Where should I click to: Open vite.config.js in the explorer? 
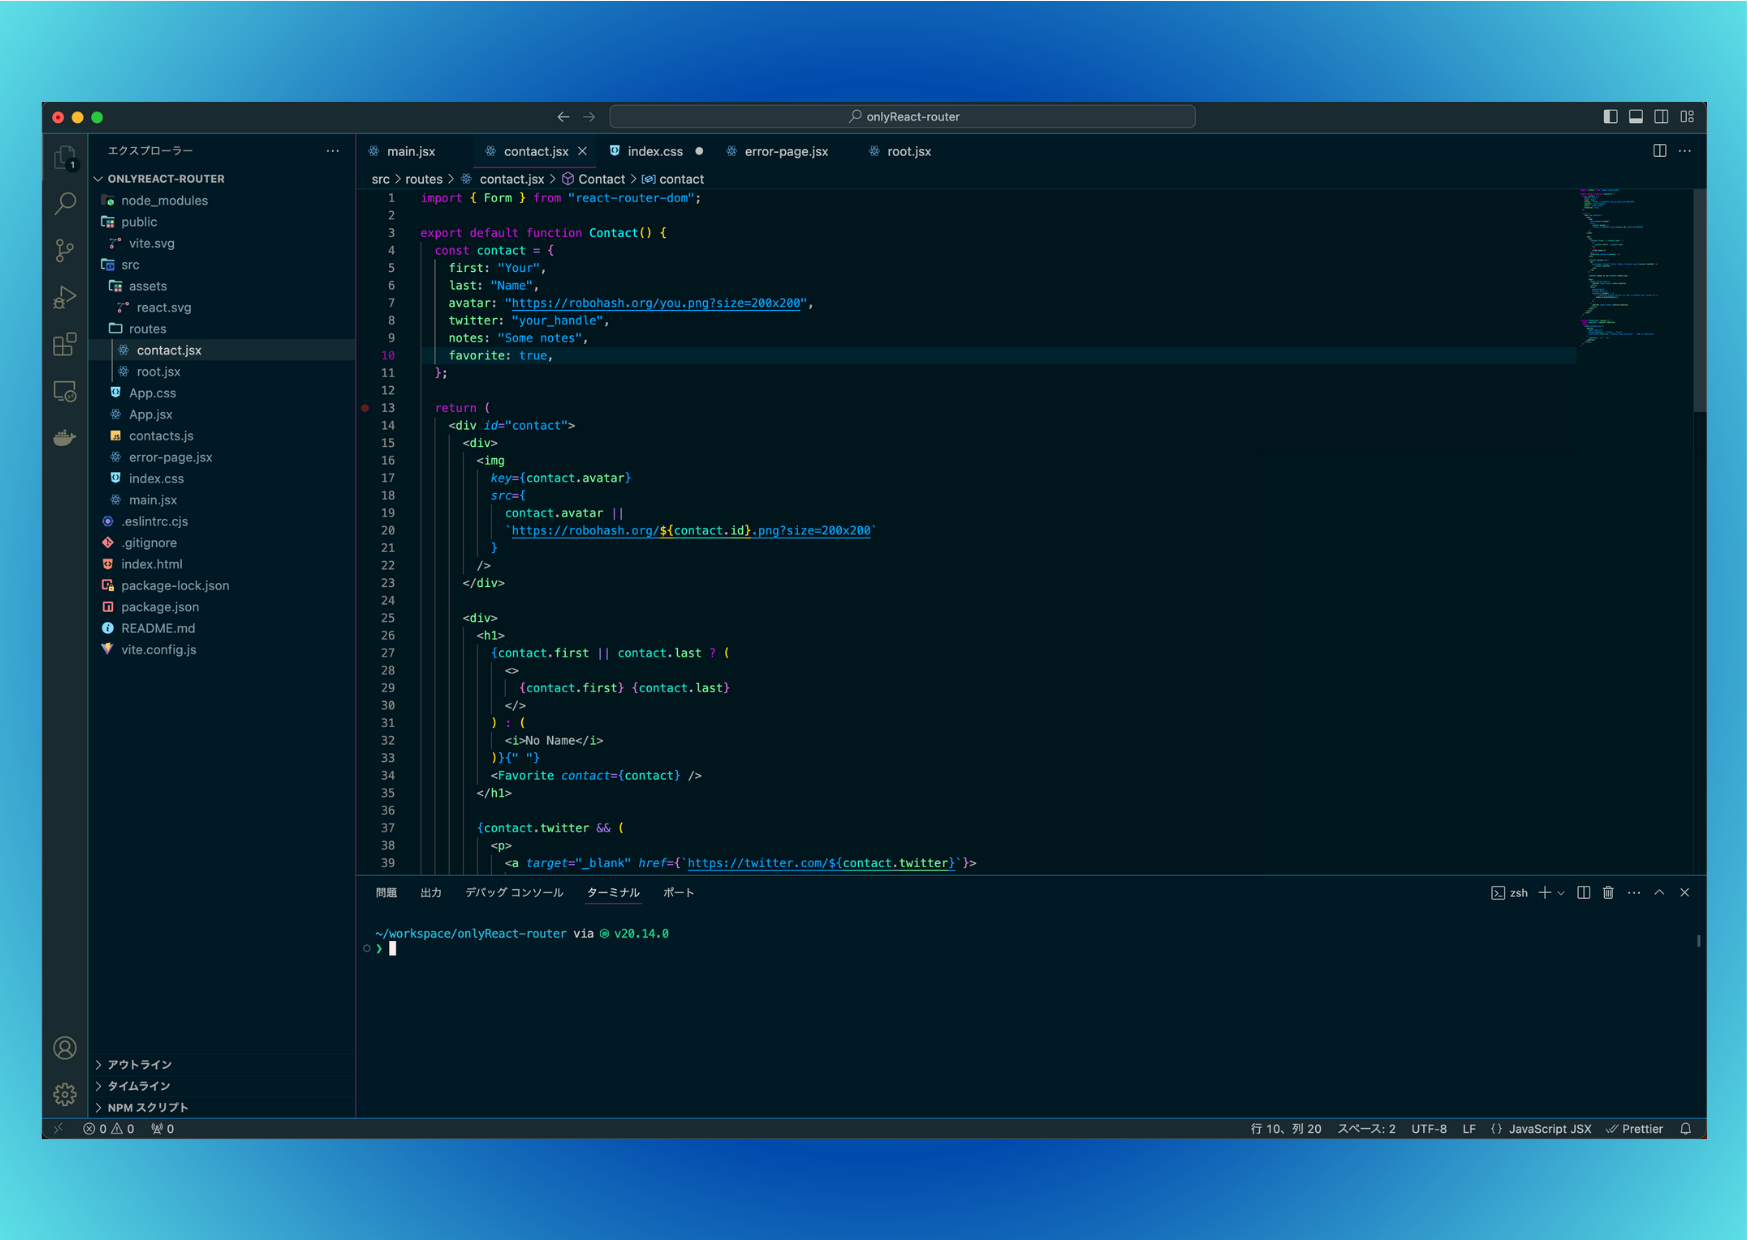[x=222, y=650]
